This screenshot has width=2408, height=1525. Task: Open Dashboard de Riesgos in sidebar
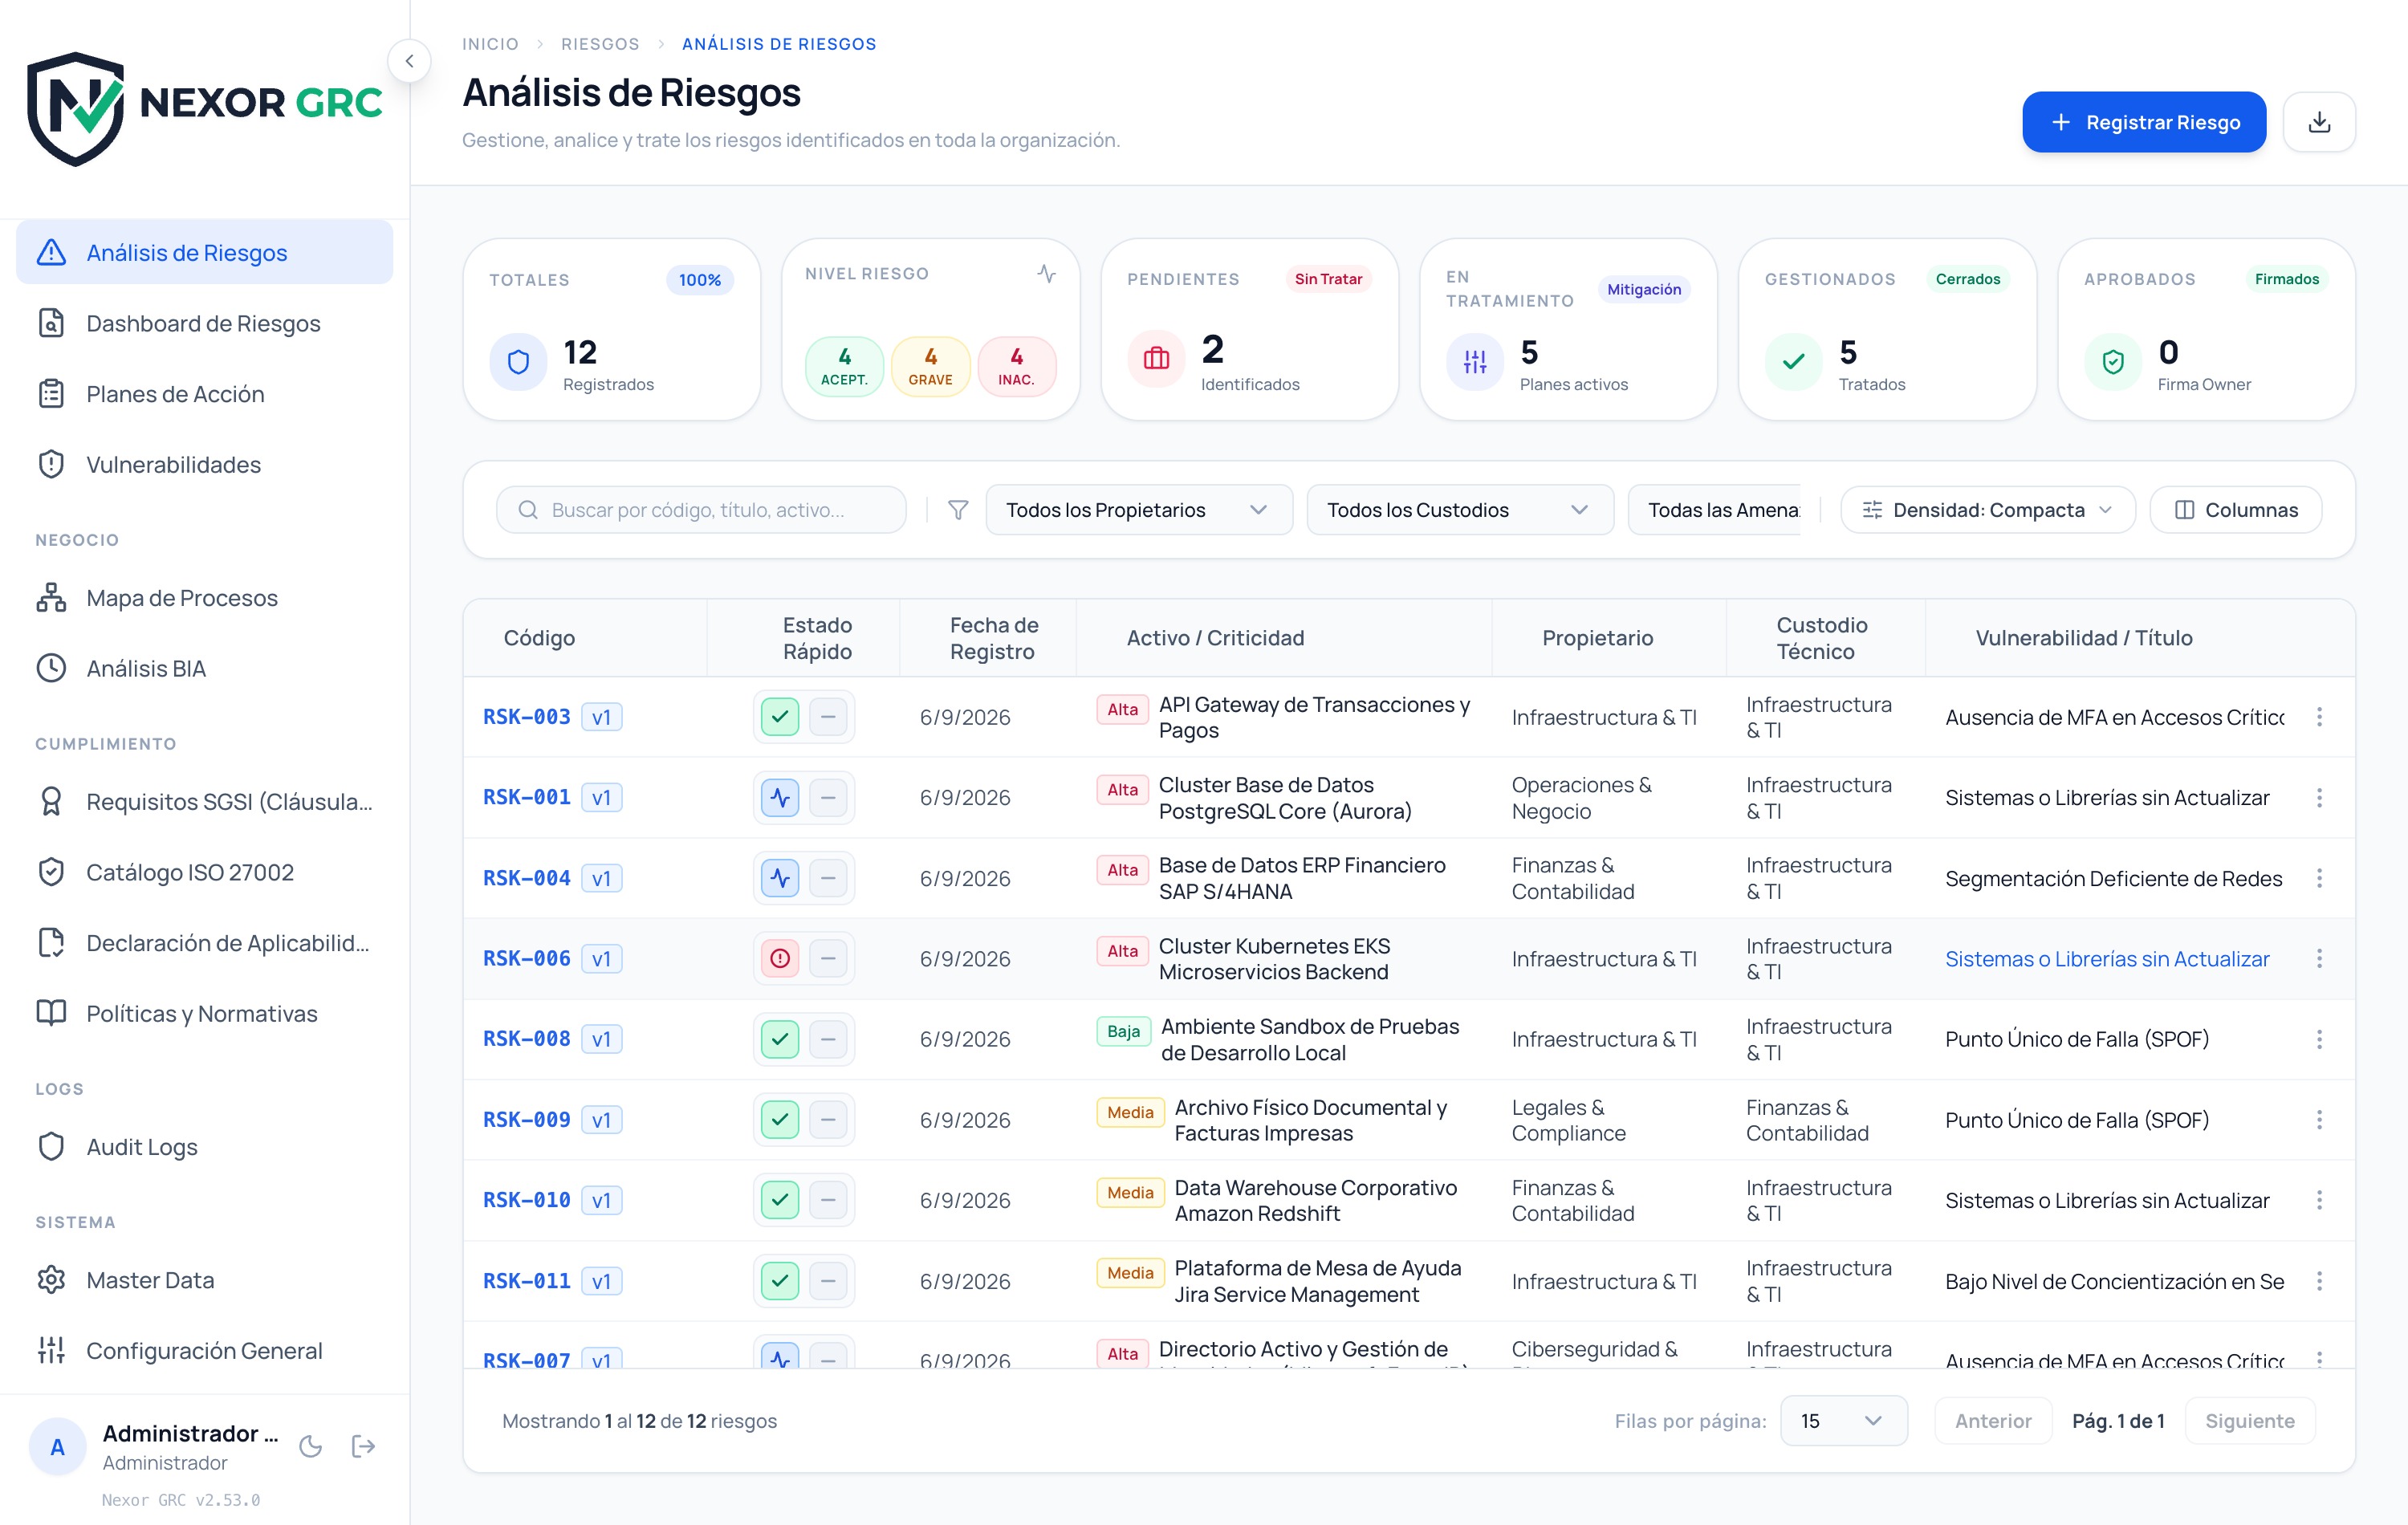tap(204, 323)
